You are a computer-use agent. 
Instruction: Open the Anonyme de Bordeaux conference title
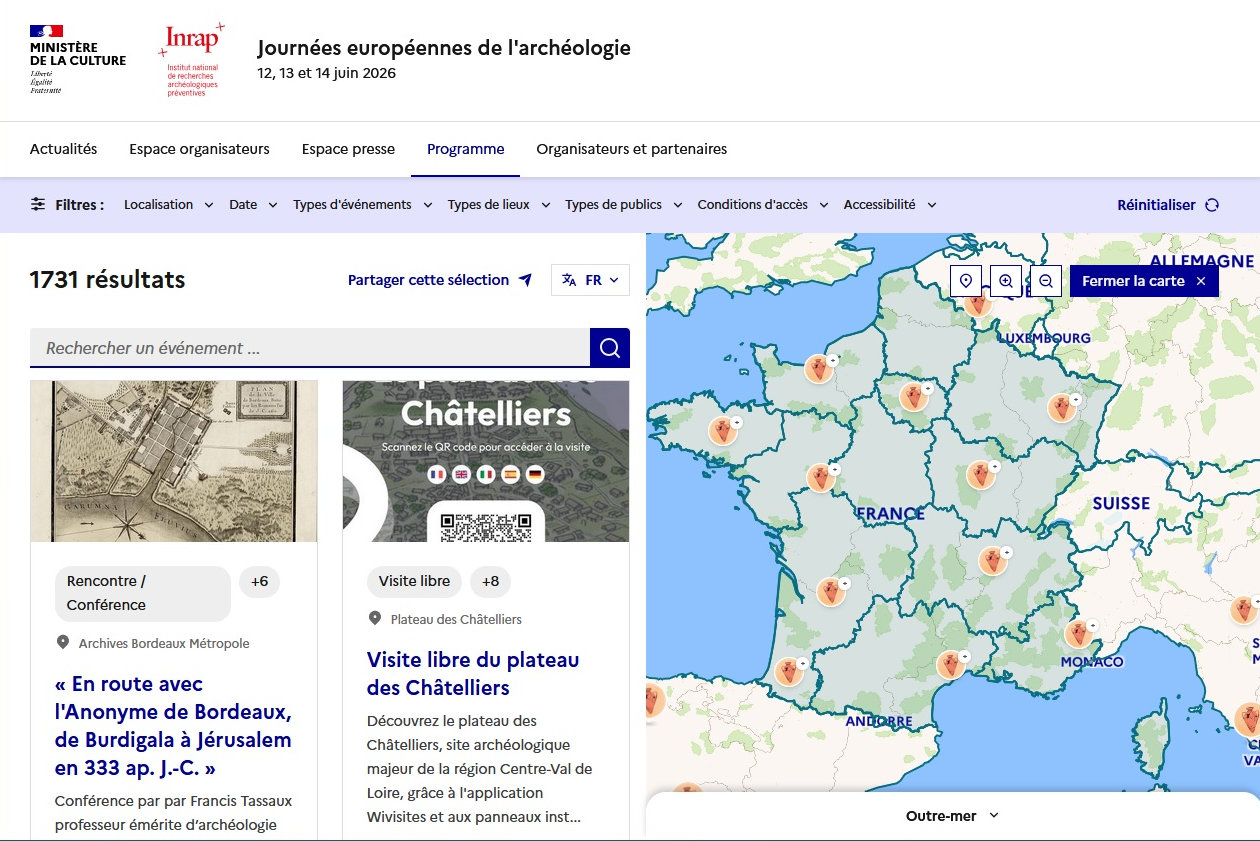click(x=174, y=726)
